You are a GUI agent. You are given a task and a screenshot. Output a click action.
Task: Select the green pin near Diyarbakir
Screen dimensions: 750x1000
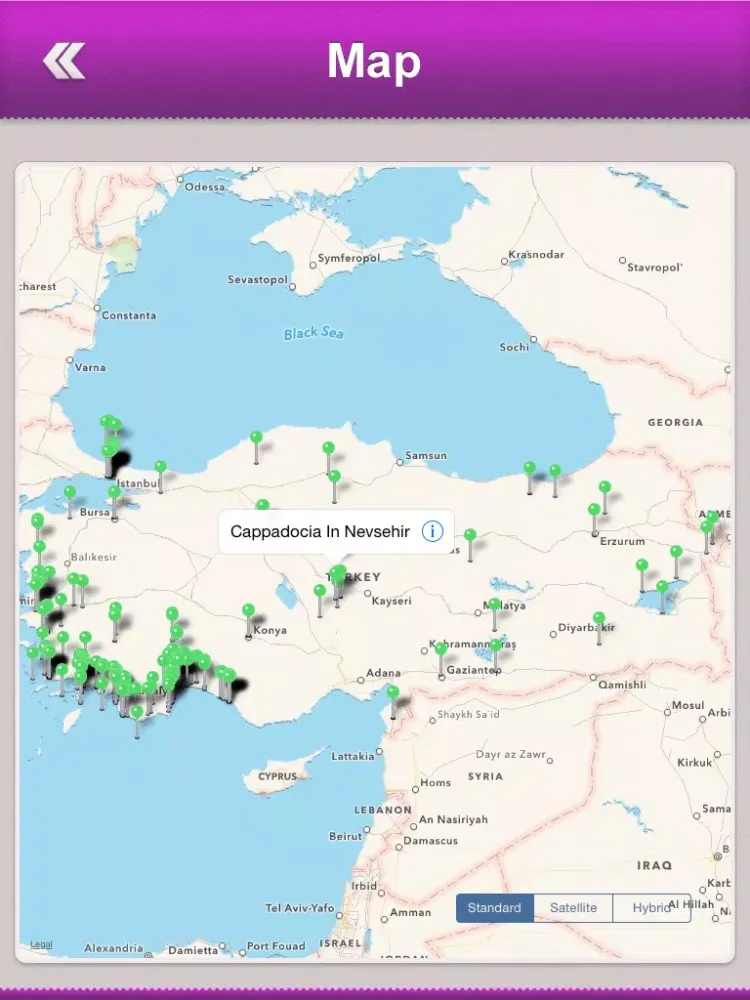[599, 617]
